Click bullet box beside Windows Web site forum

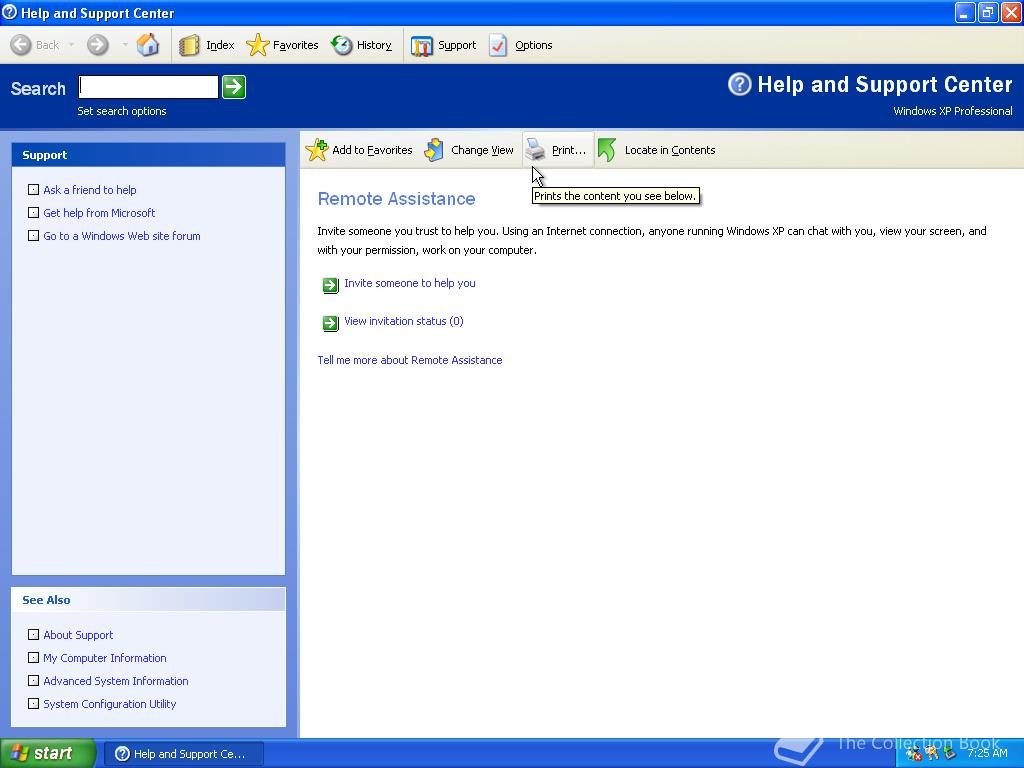[33, 235]
